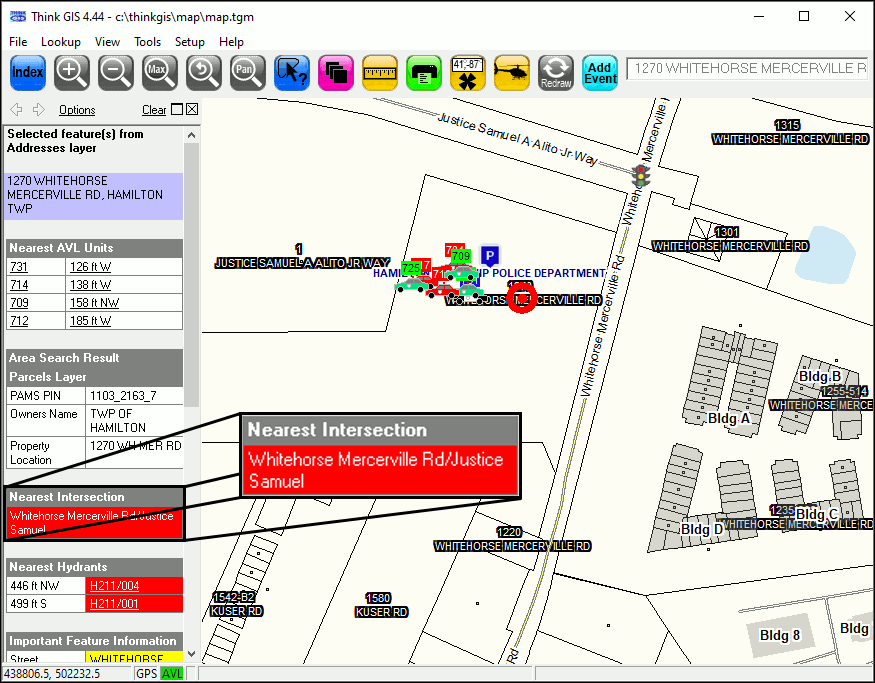Open the Options dropdown in side panel
The height and width of the screenshot is (683, 875).
pyautogui.click(x=77, y=110)
